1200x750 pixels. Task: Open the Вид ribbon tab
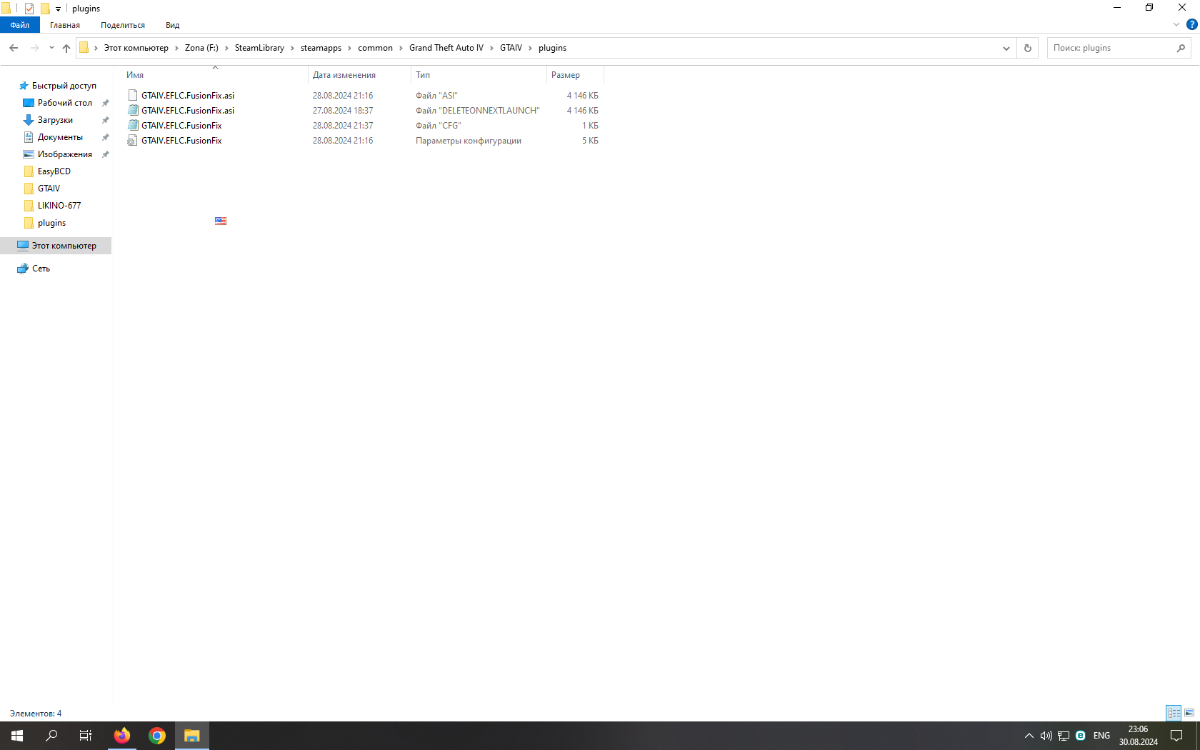173,25
